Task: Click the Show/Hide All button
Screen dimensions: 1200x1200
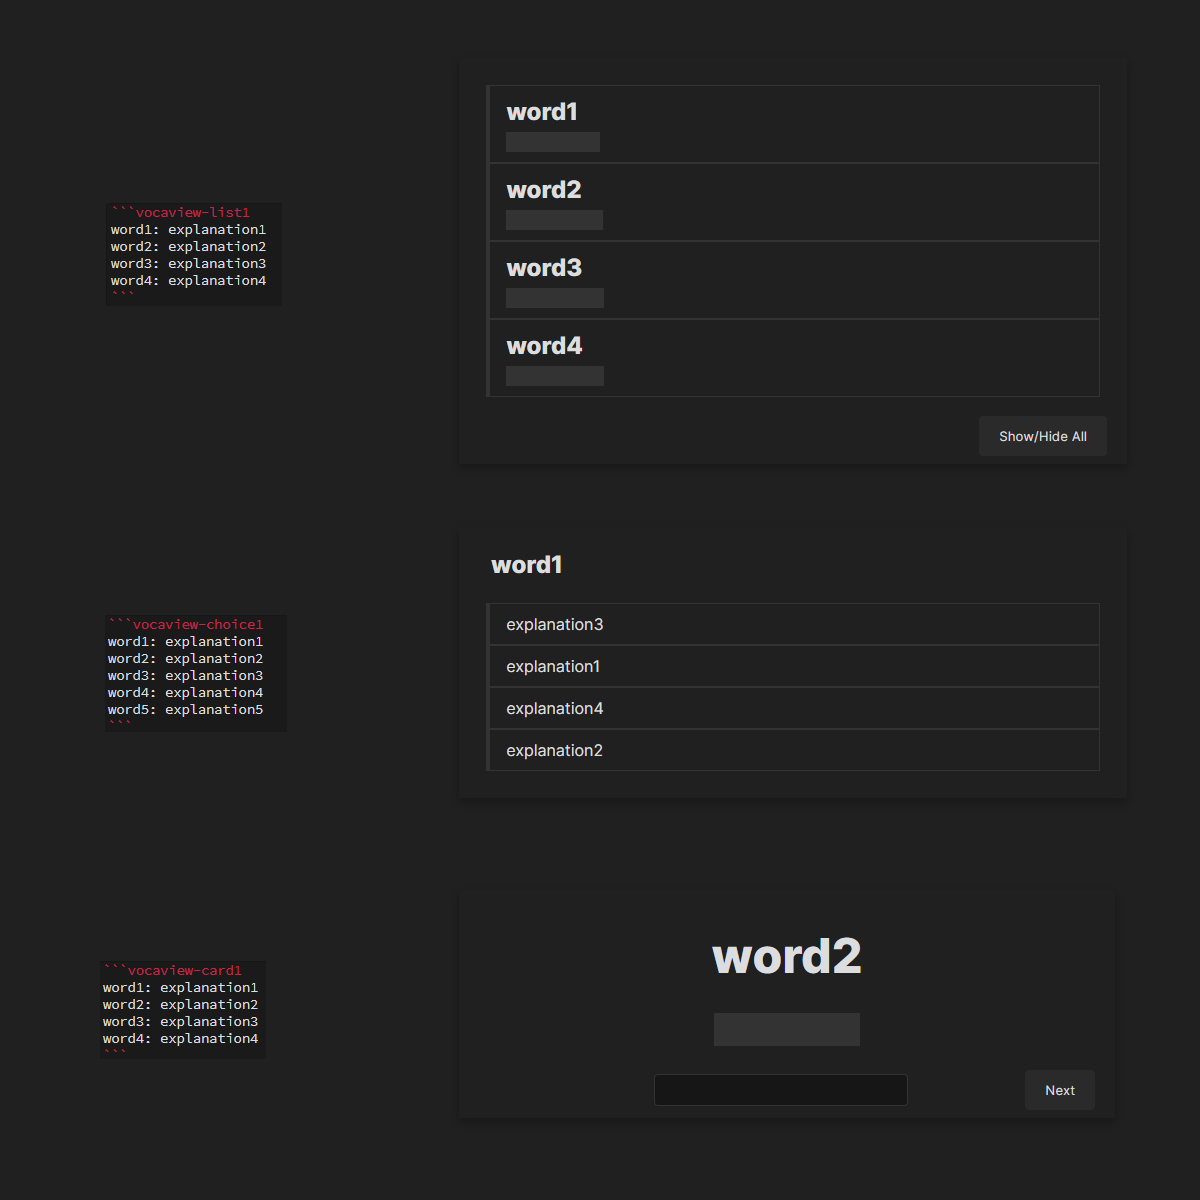Action: tap(1042, 436)
